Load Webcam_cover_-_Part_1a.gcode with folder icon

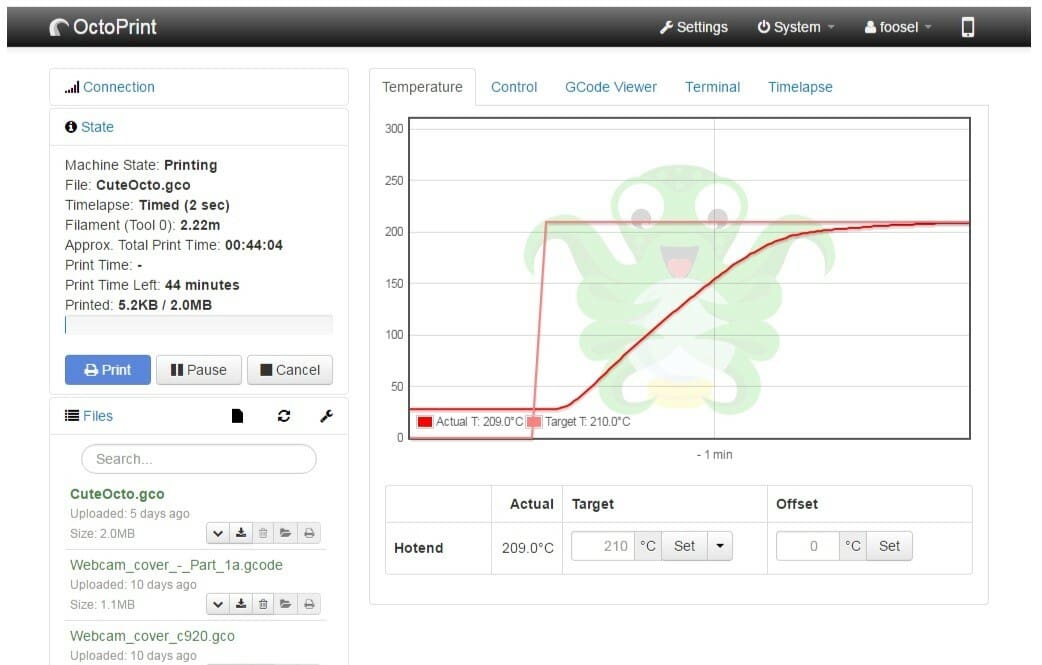click(x=286, y=604)
